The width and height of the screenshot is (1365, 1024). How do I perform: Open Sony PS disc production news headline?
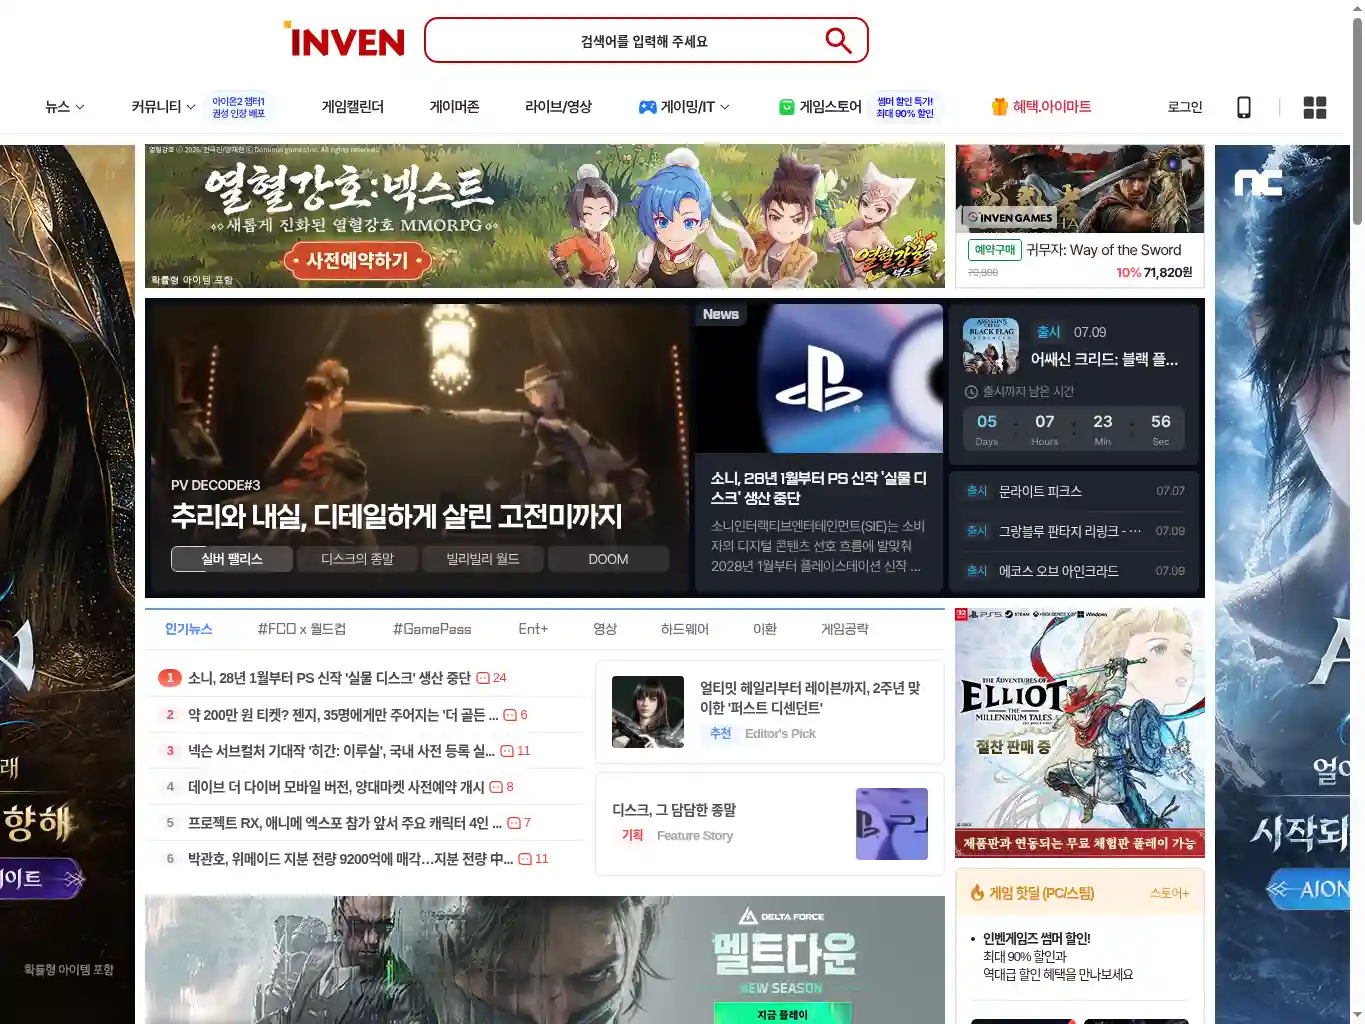pos(819,488)
